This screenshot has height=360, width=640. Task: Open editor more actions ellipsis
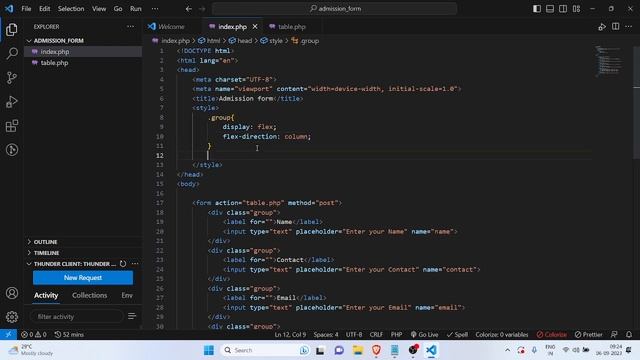pyautogui.click(x=628, y=27)
